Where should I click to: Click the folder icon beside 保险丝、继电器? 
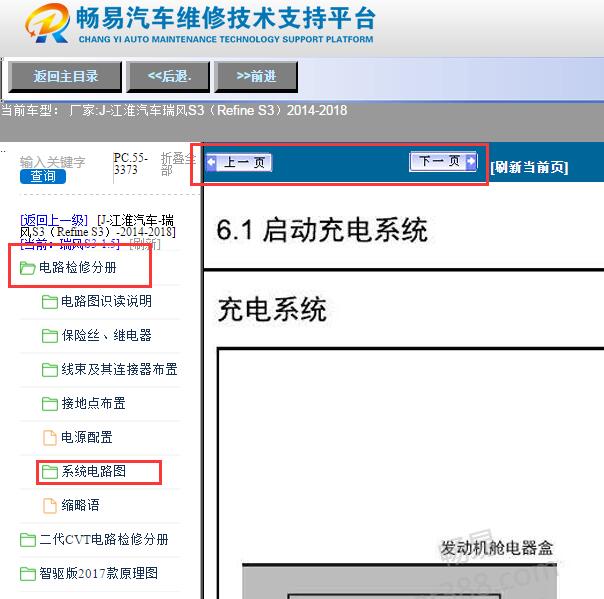pos(50,336)
